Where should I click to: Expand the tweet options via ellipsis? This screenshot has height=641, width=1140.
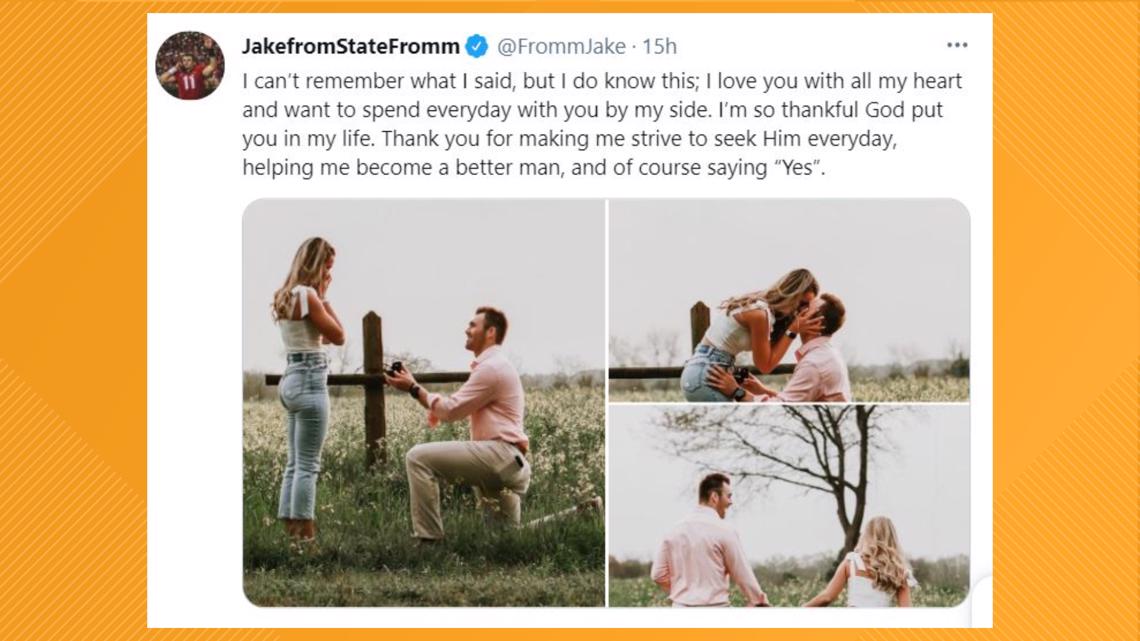point(957,45)
